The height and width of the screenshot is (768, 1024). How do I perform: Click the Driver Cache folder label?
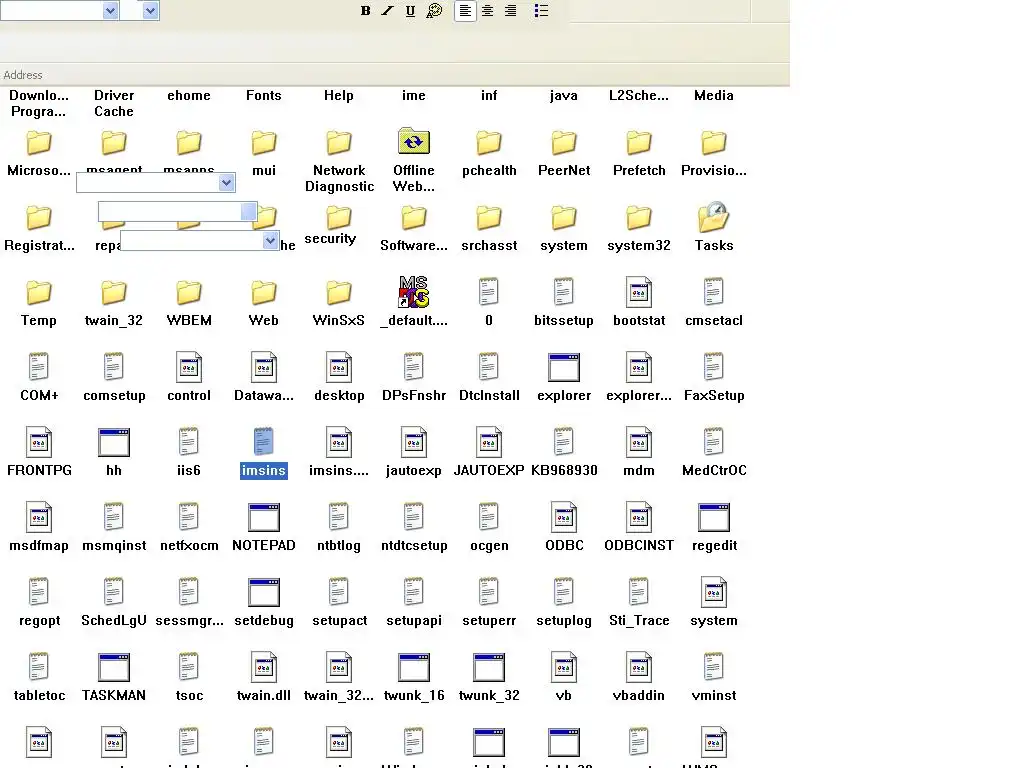click(114, 103)
